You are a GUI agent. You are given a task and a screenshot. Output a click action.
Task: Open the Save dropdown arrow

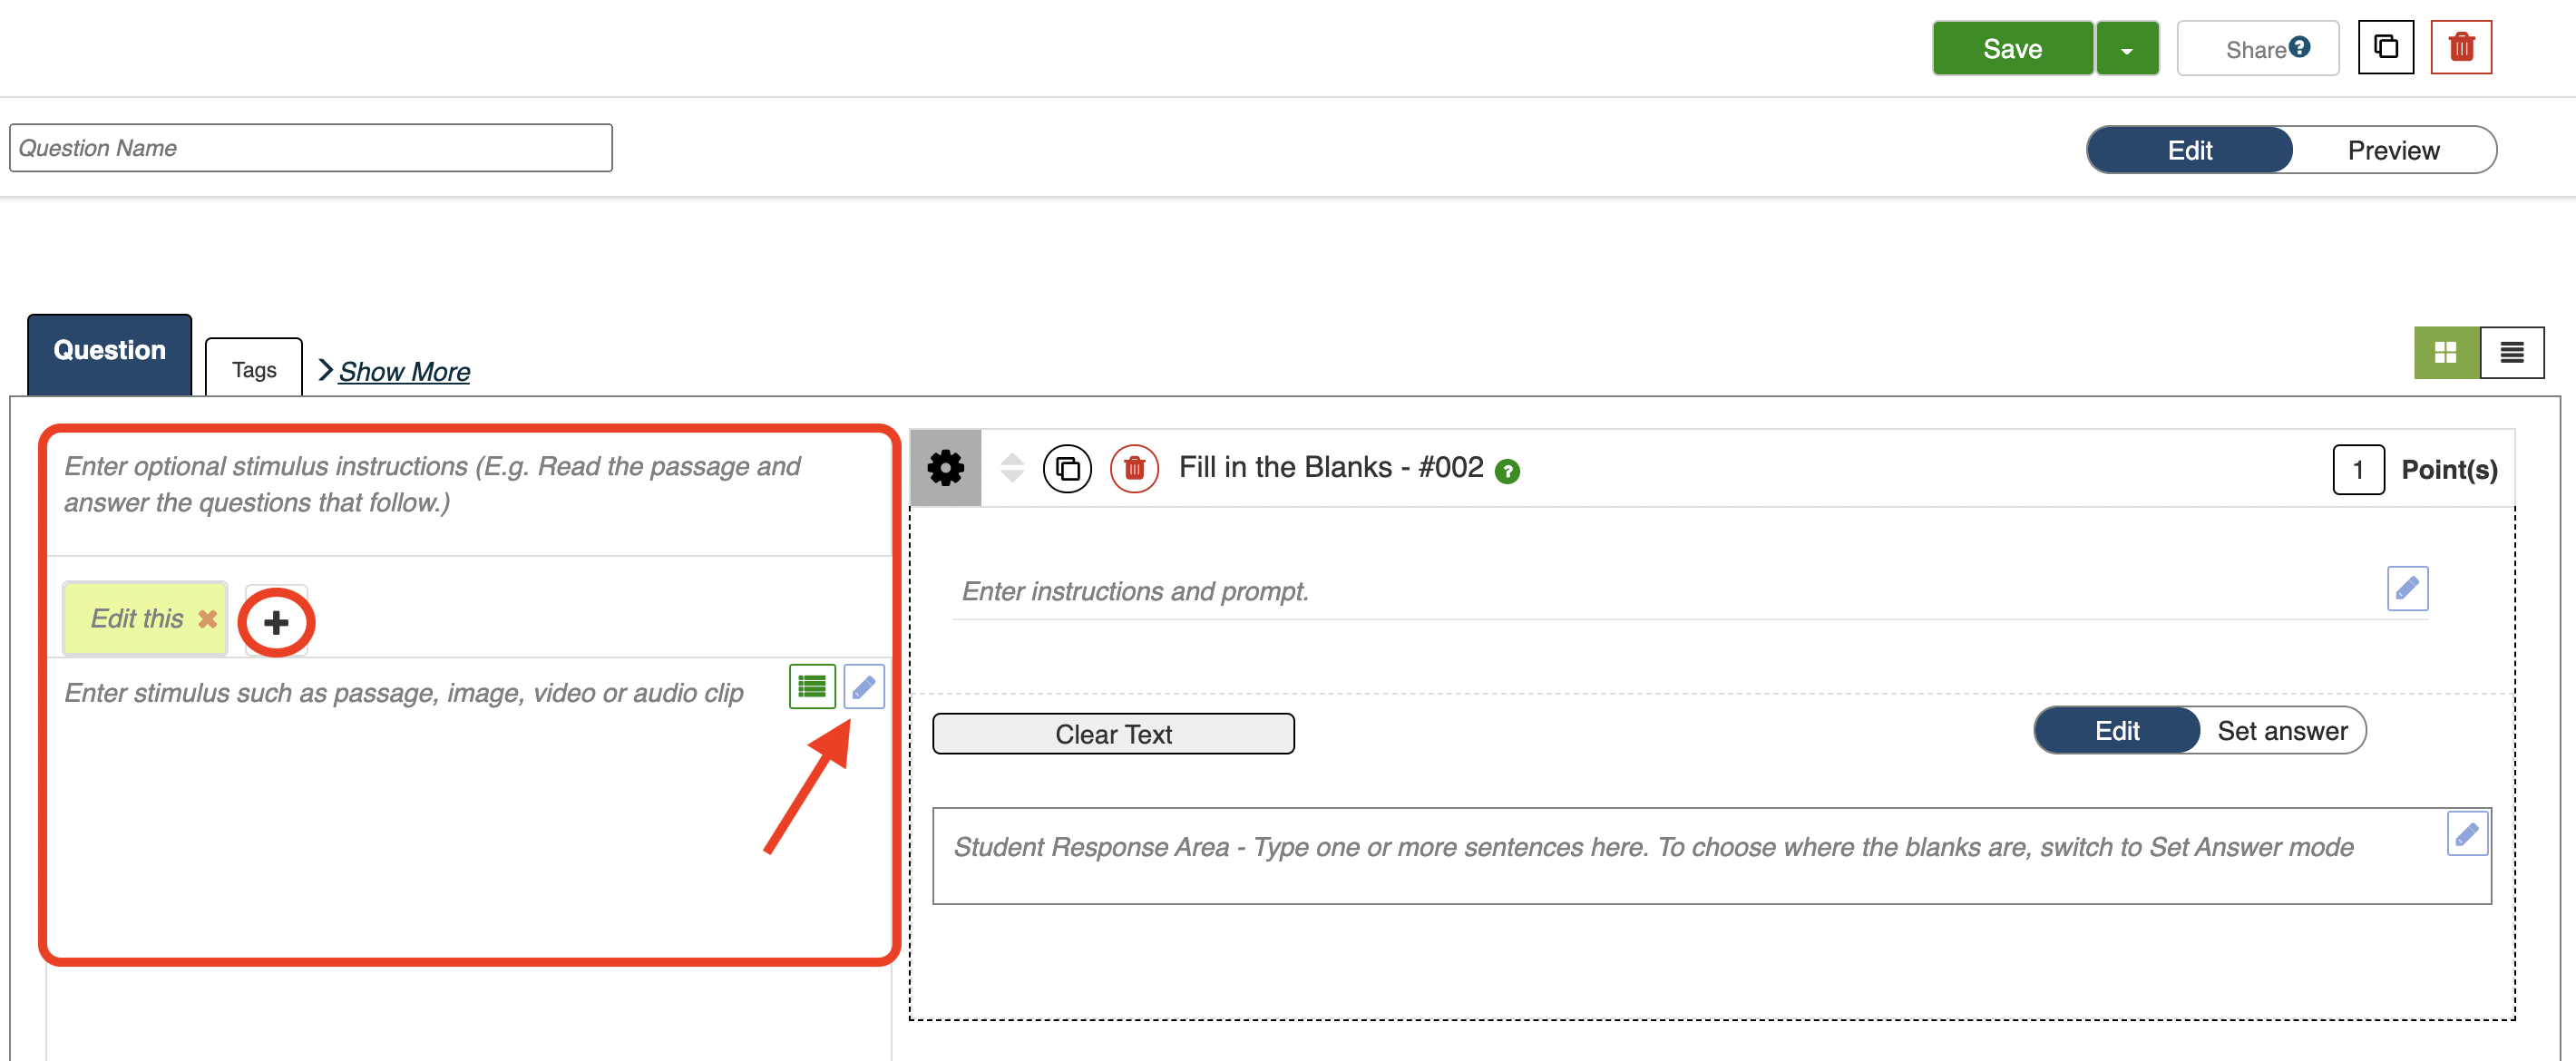point(2127,49)
